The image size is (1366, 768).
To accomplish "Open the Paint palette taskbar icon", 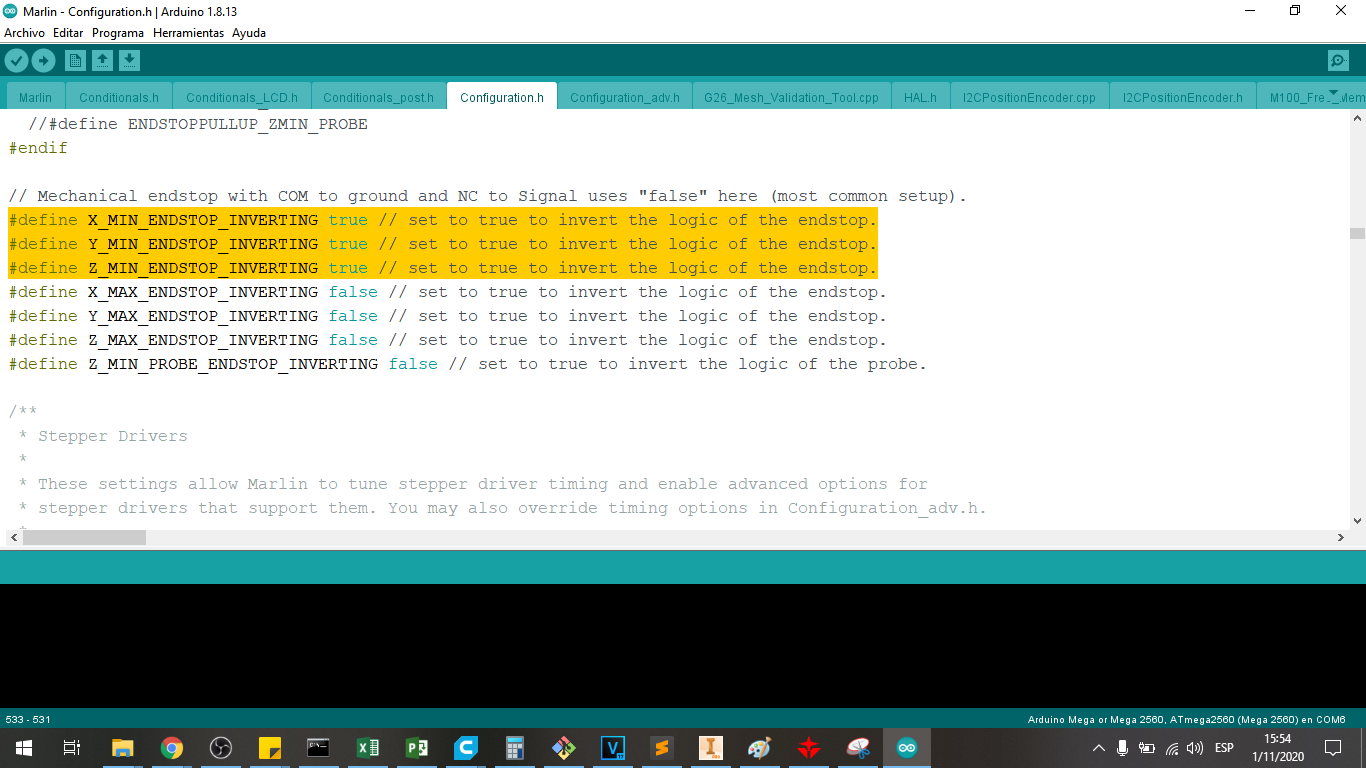I will pyautogui.click(x=760, y=748).
